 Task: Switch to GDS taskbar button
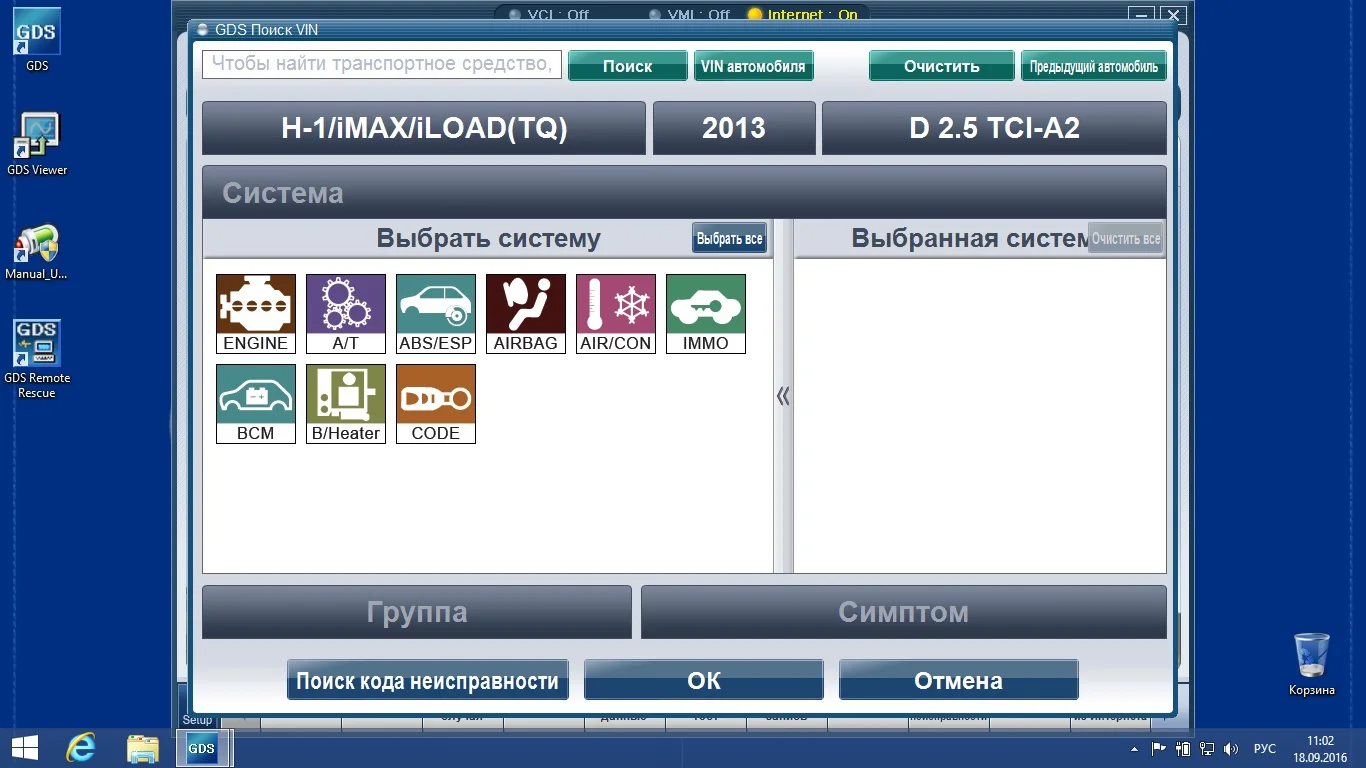tap(203, 748)
